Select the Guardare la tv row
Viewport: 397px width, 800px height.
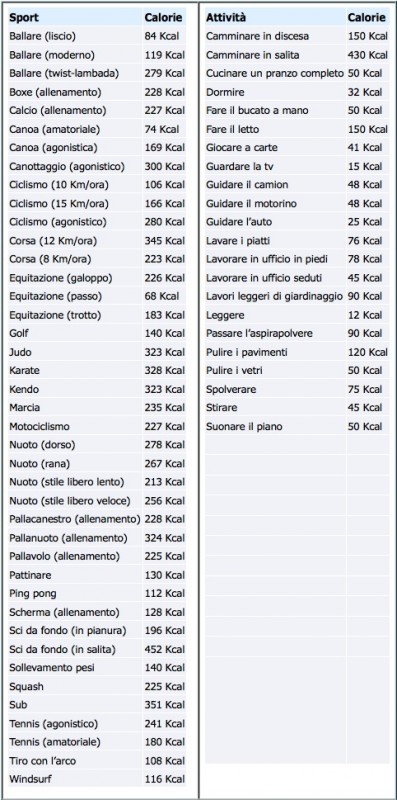pyautogui.click(x=297, y=166)
